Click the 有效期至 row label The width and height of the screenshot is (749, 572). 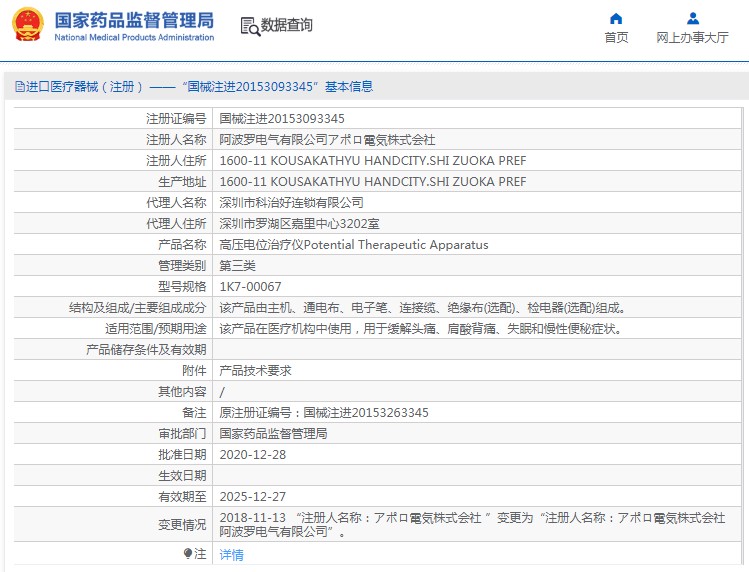pos(182,497)
